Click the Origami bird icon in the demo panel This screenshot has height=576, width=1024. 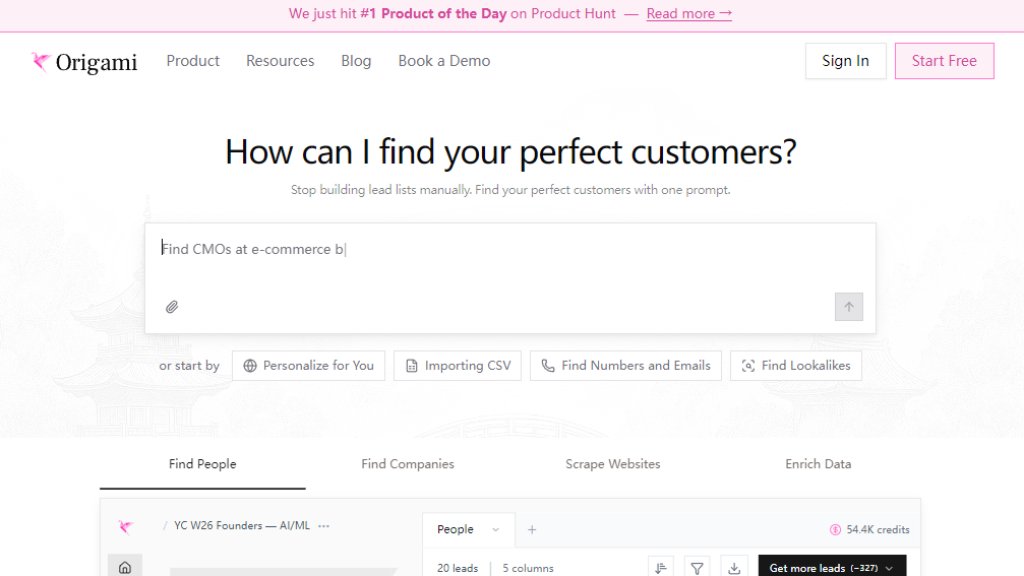coord(125,526)
